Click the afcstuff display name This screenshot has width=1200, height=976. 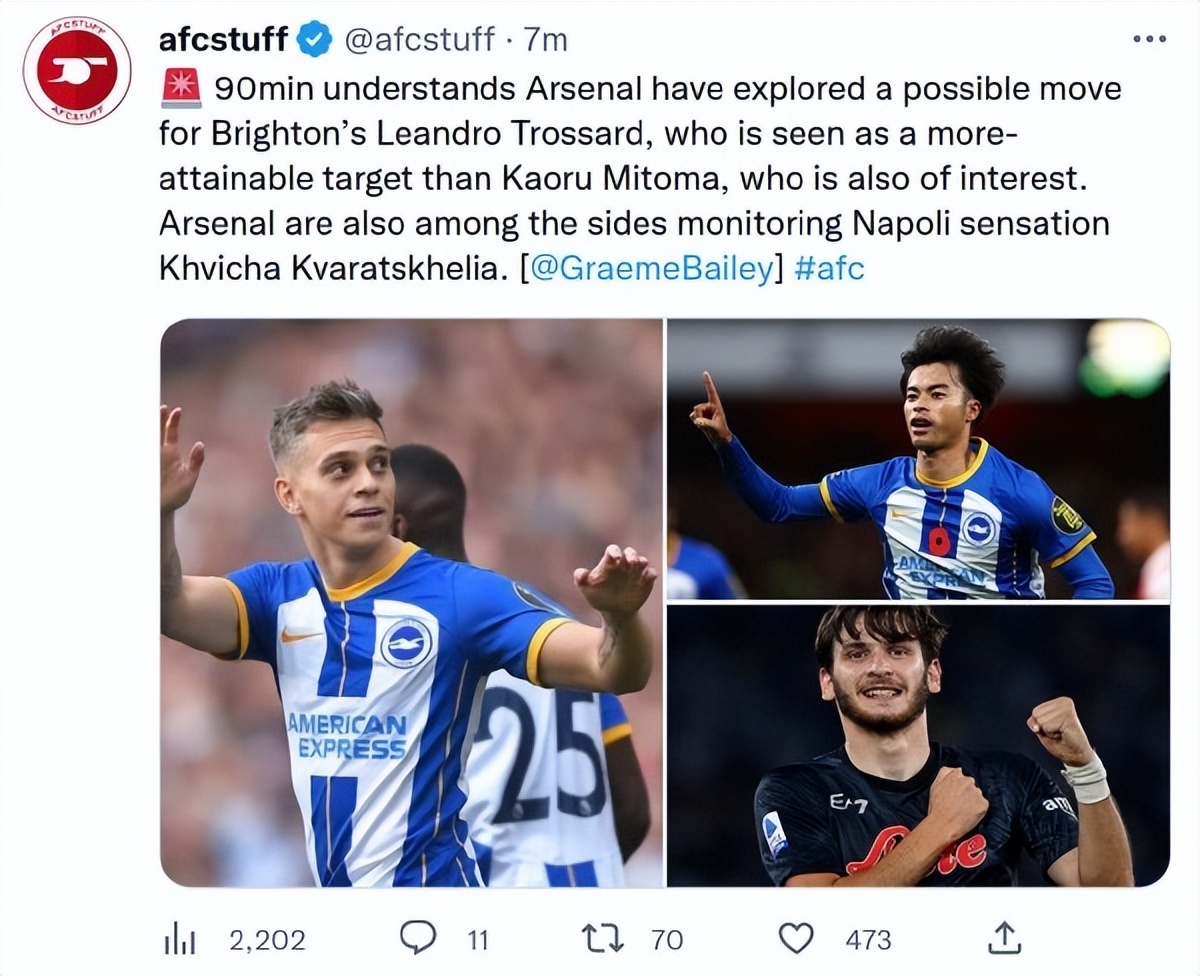pos(224,40)
